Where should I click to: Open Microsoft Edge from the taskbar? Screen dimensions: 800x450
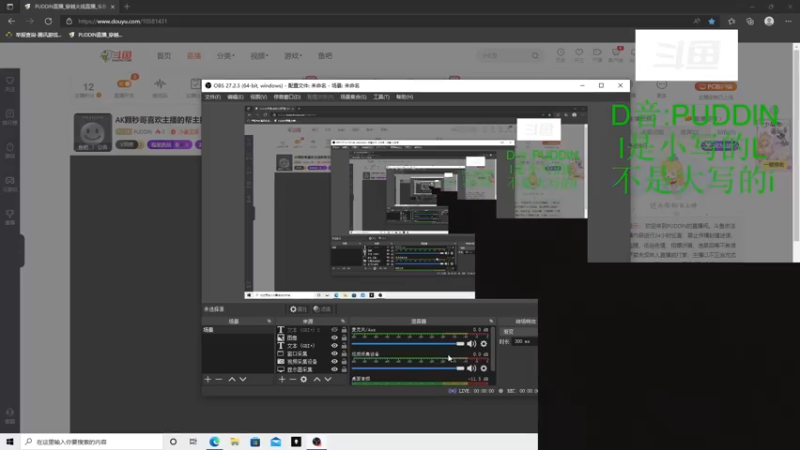coord(214,442)
